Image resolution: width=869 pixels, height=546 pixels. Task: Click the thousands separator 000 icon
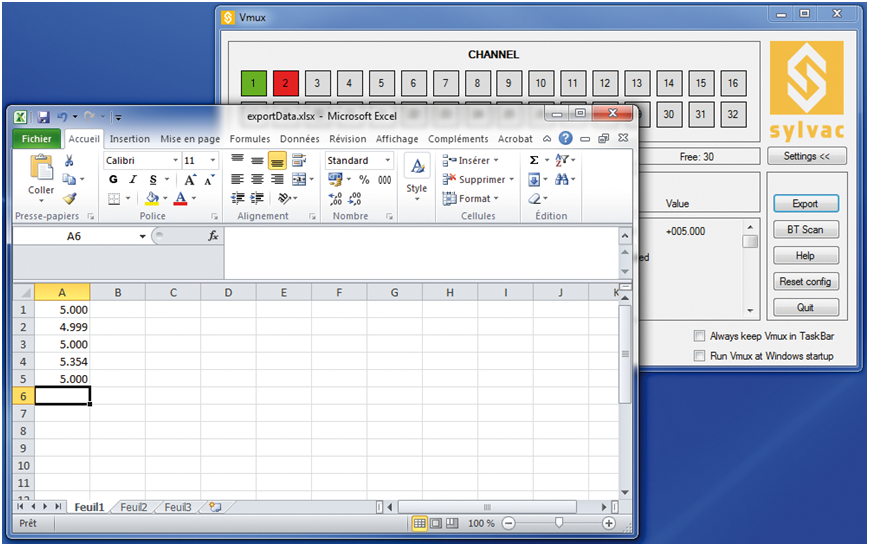pyautogui.click(x=385, y=180)
